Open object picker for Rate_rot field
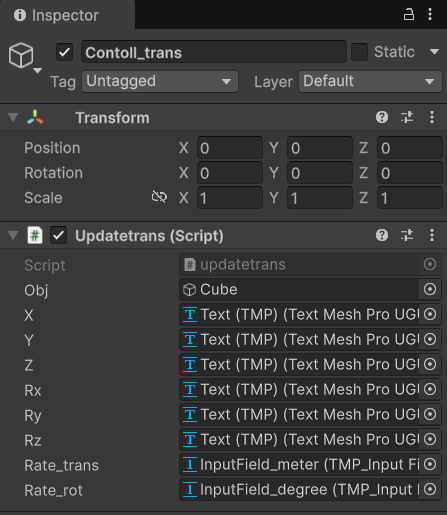 pyautogui.click(x=430, y=489)
